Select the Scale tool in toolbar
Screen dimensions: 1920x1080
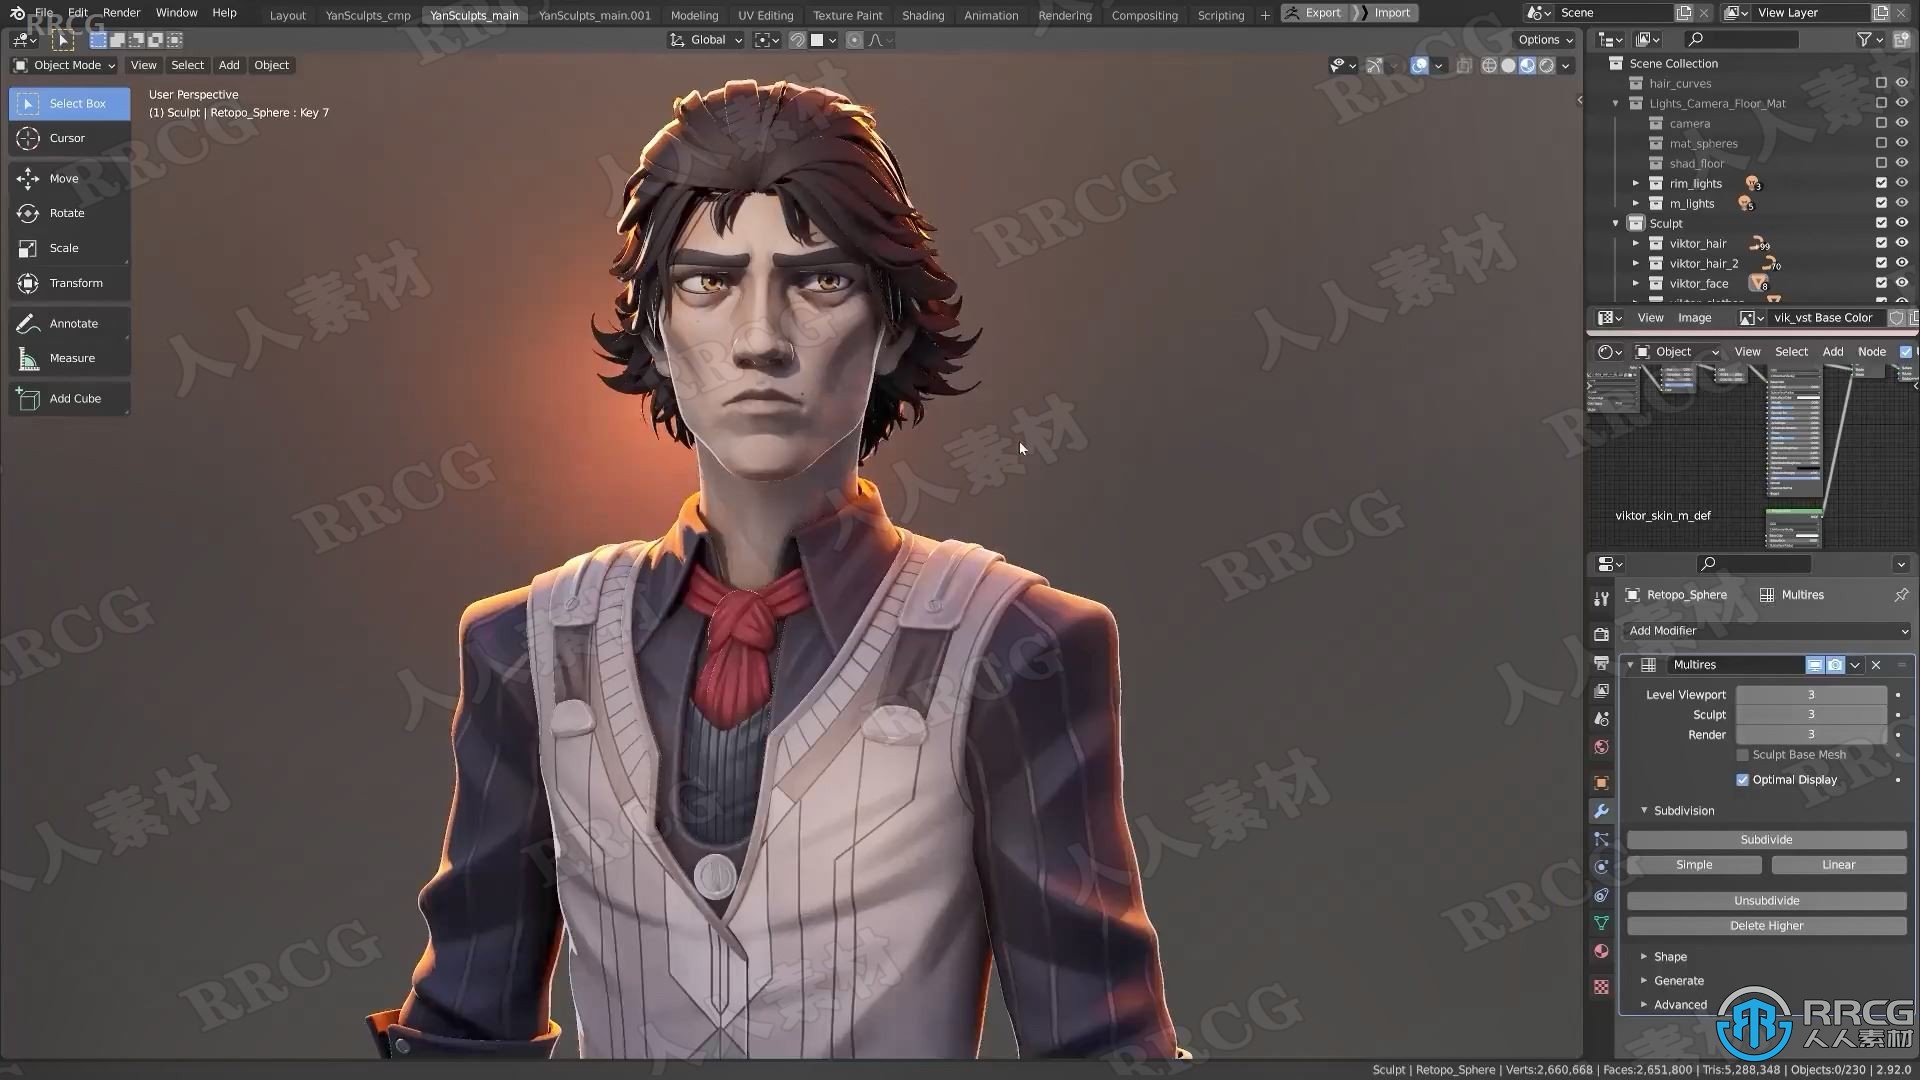click(x=63, y=248)
